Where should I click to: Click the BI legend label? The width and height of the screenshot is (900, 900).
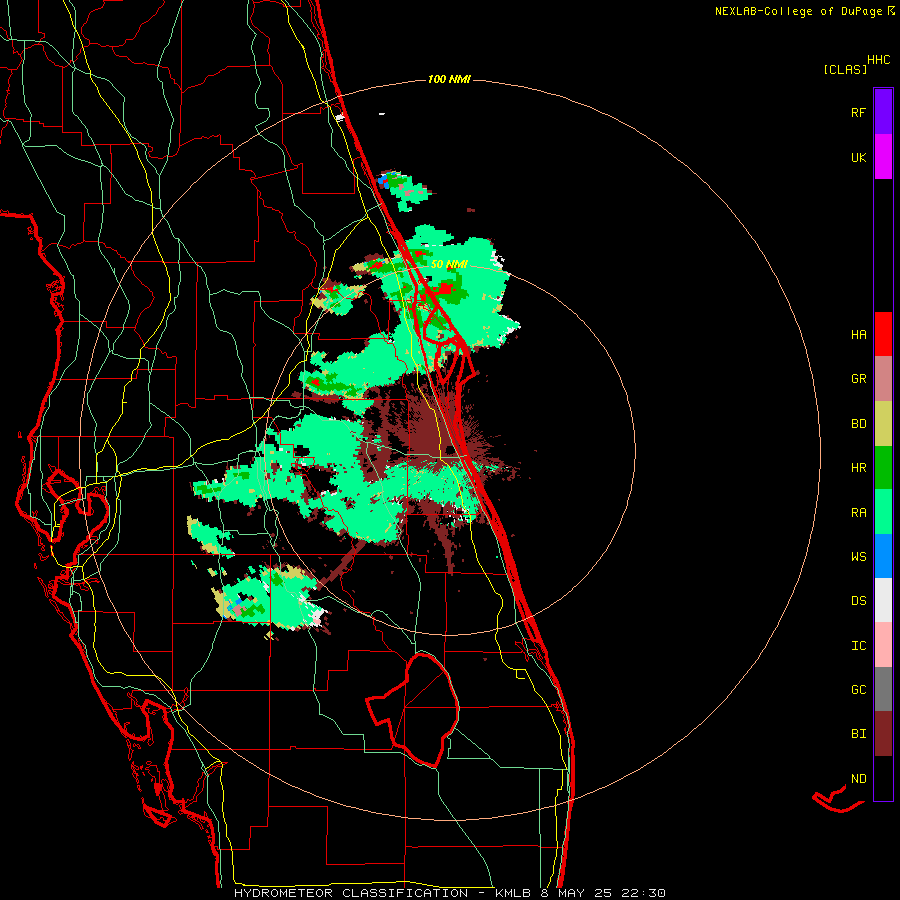click(858, 734)
